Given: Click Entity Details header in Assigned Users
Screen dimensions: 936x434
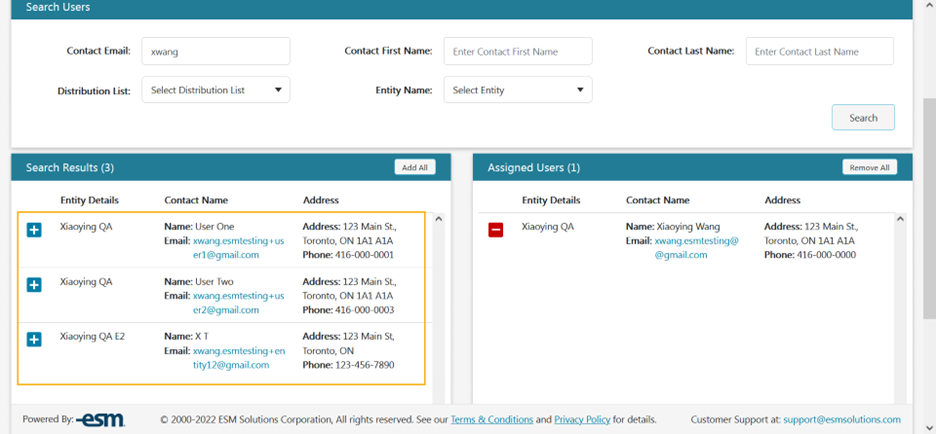Looking at the screenshot, I should (551, 200).
